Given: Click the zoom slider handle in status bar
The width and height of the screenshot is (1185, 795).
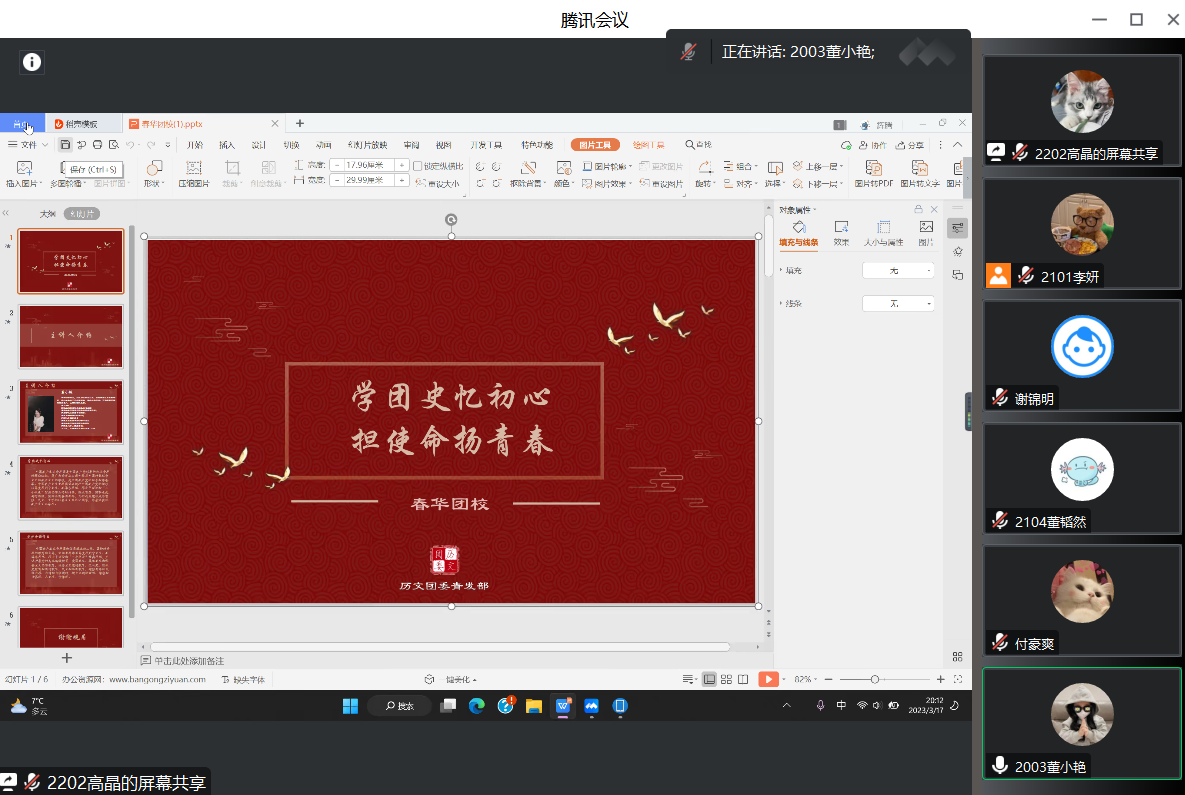Looking at the screenshot, I should click(875, 679).
